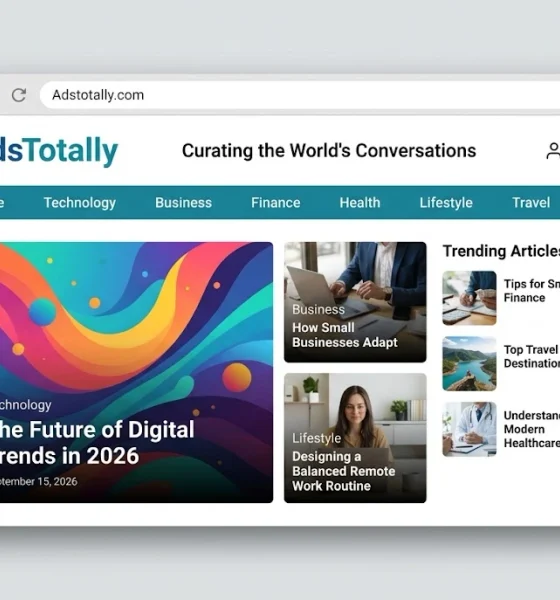Open the user account icon
560x600 pixels.
point(553,151)
